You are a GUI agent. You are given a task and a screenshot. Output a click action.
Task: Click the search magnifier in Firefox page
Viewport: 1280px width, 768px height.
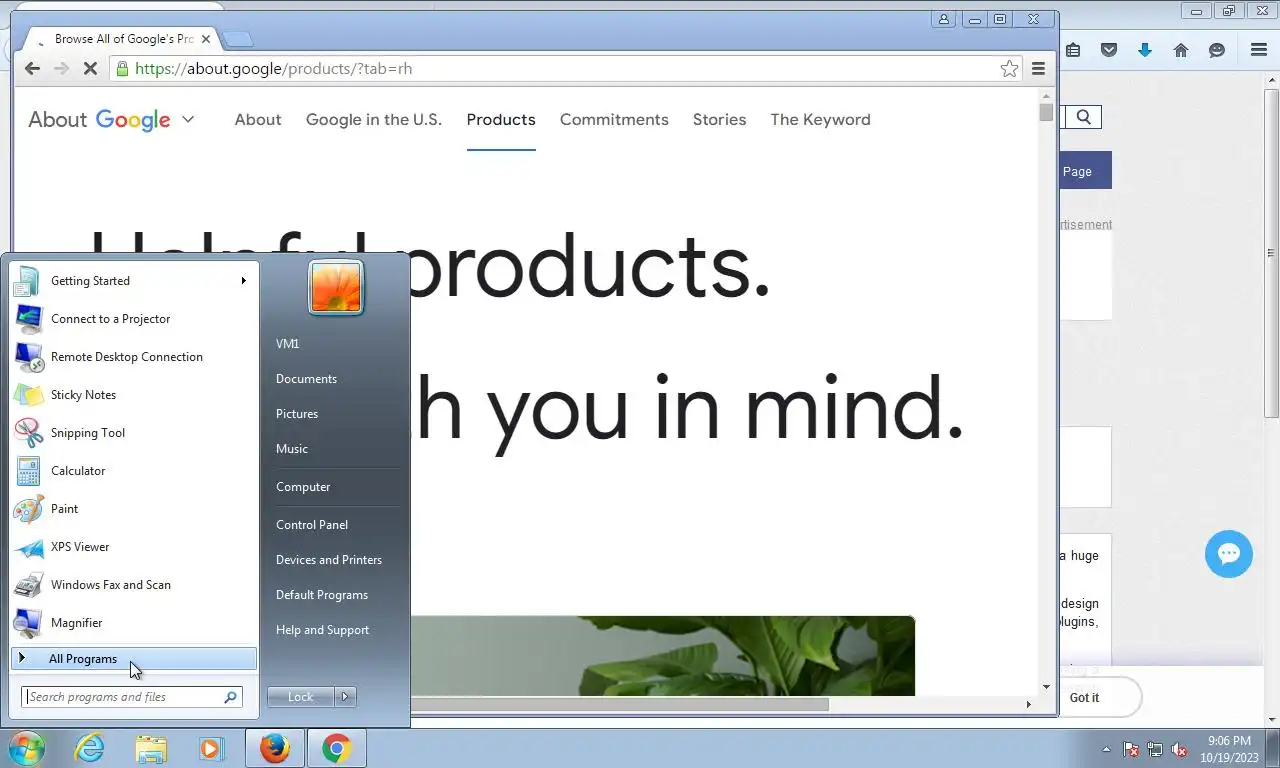tap(1084, 117)
